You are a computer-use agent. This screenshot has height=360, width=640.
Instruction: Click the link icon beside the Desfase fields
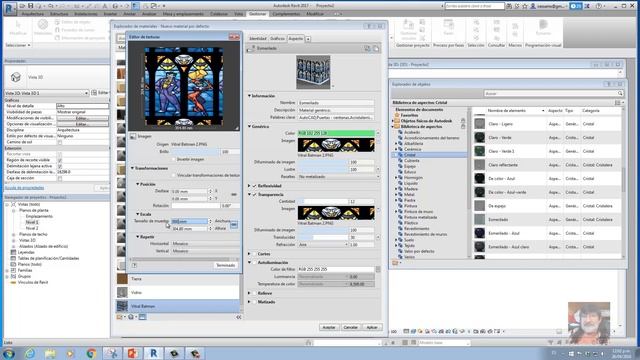coord(234,194)
